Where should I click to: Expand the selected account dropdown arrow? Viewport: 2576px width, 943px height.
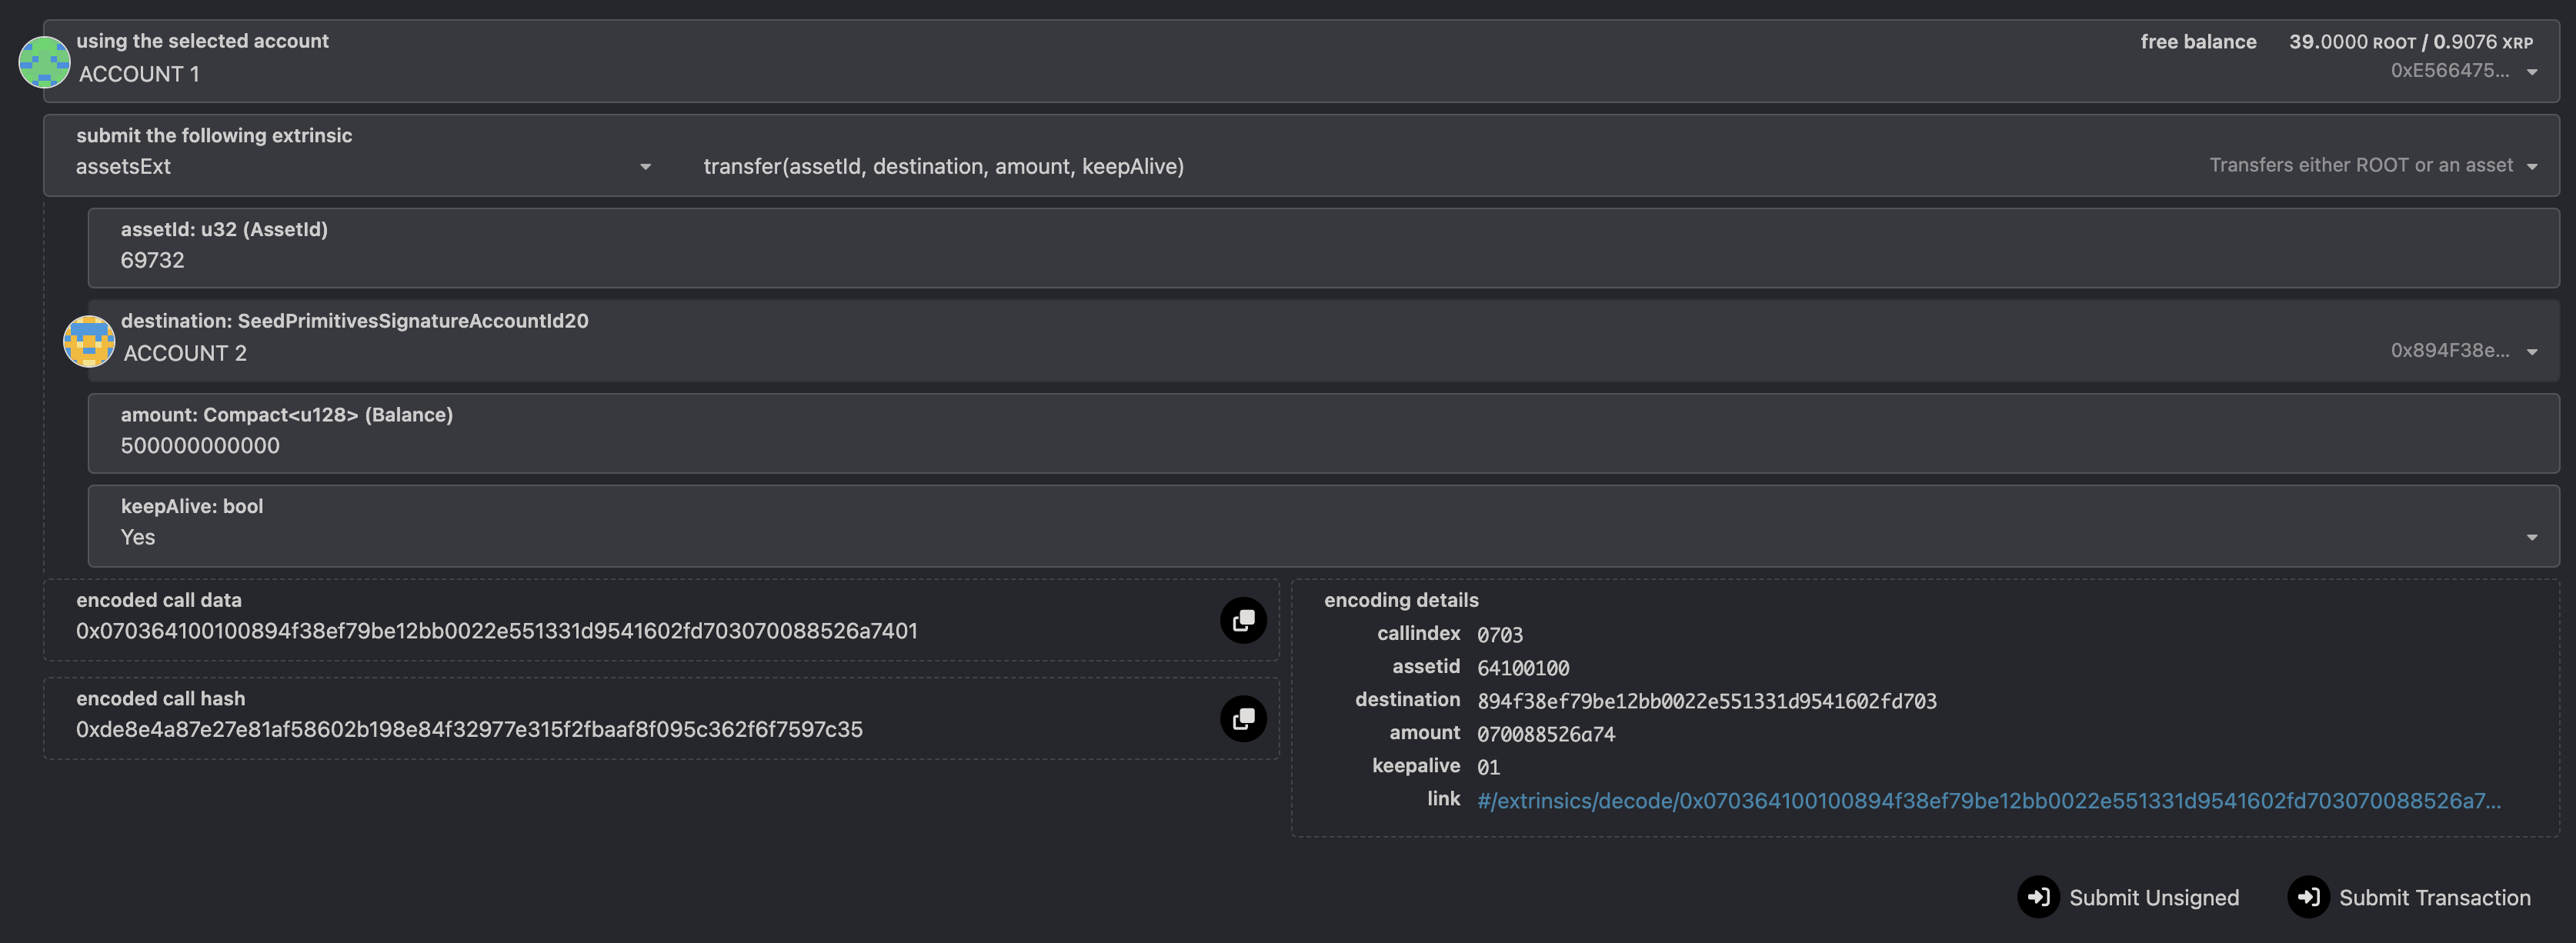coord(2531,72)
